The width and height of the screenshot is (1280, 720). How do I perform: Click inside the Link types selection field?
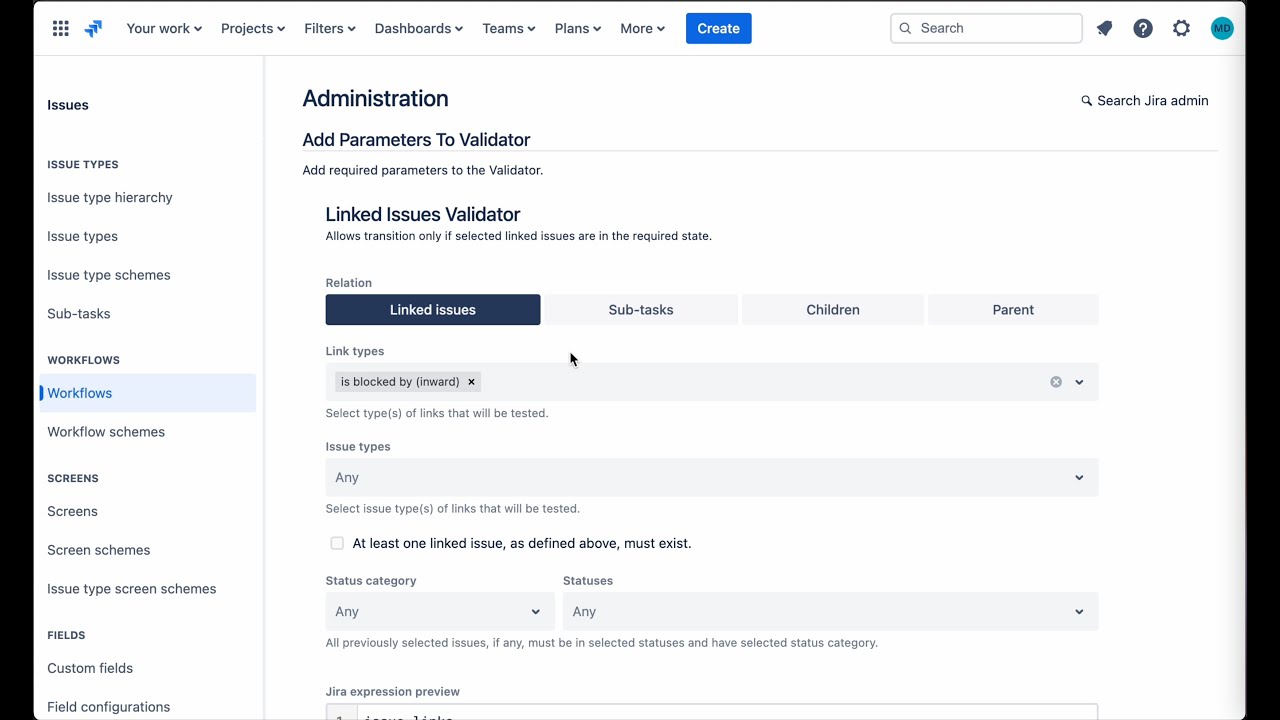point(712,382)
